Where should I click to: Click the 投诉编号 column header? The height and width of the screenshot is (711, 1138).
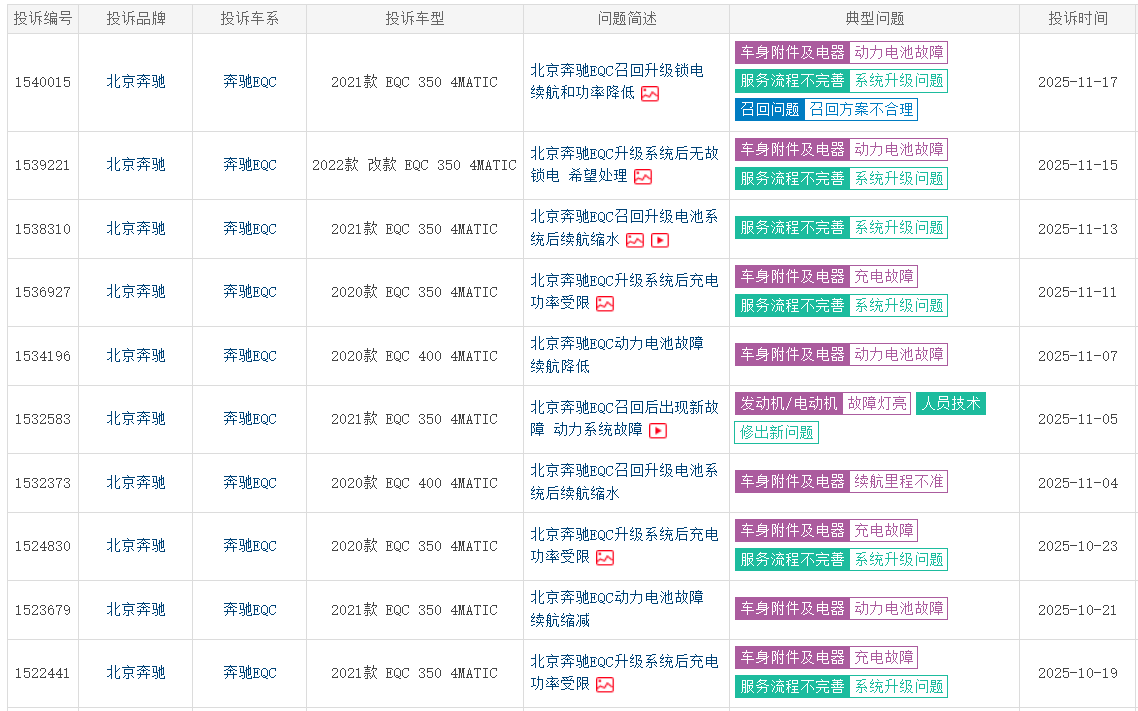(x=43, y=18)
